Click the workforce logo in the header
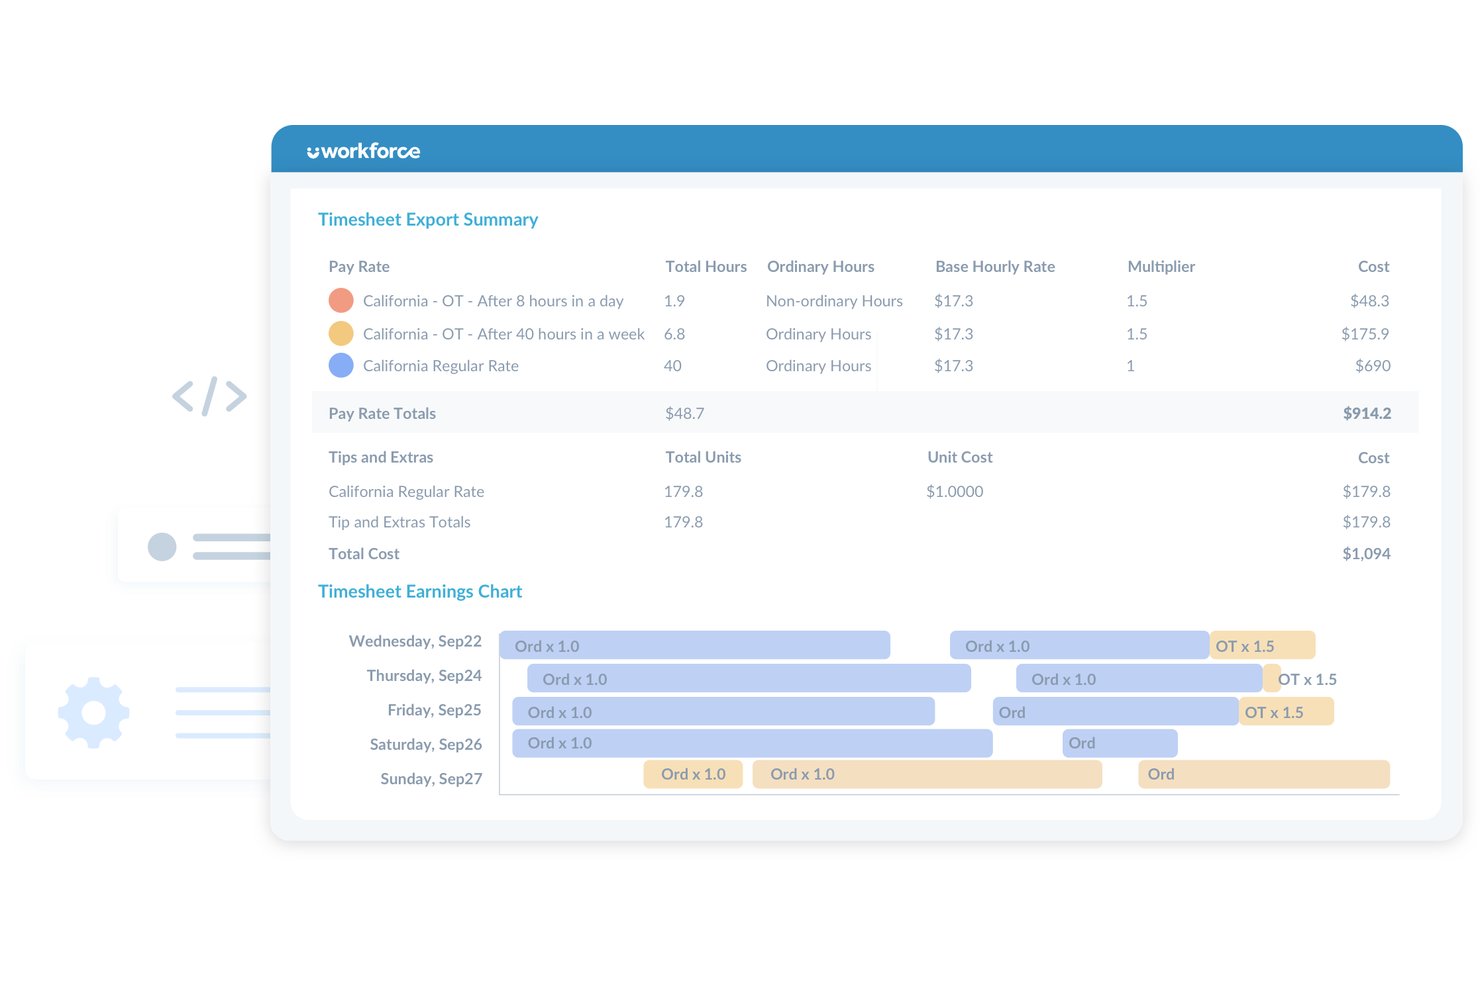Image resolution: width=1480 pixels, height=987 pixels. [x=363, y=151]
